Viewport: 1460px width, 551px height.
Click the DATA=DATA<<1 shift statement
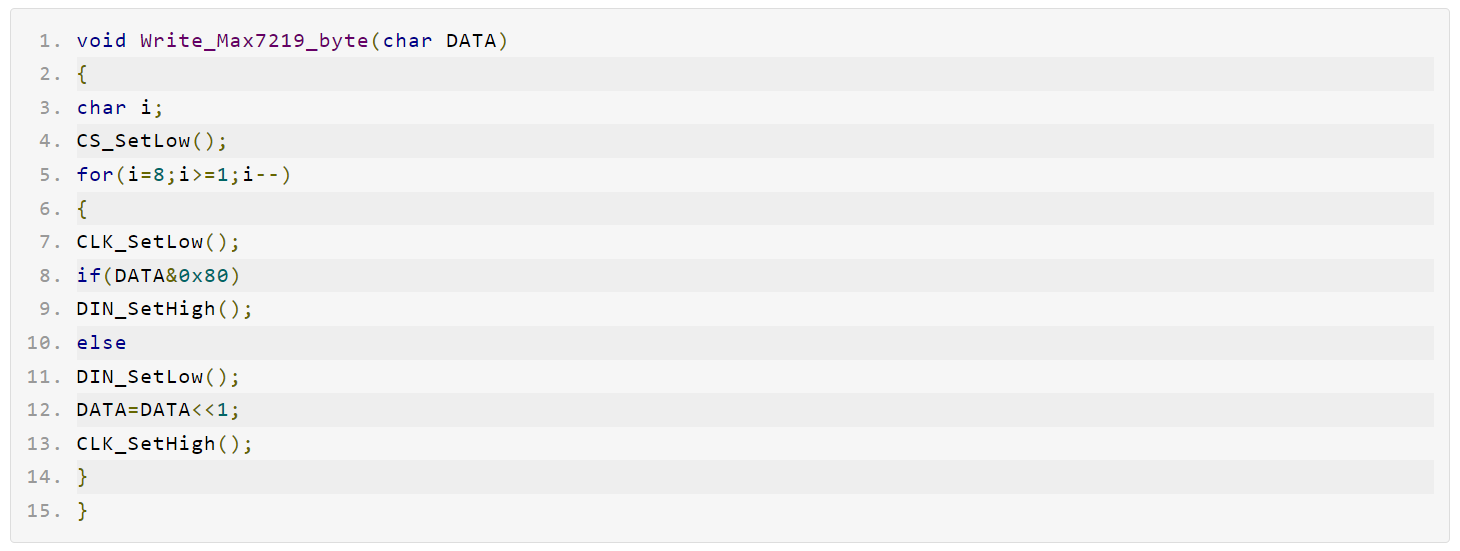click(158, 410)
